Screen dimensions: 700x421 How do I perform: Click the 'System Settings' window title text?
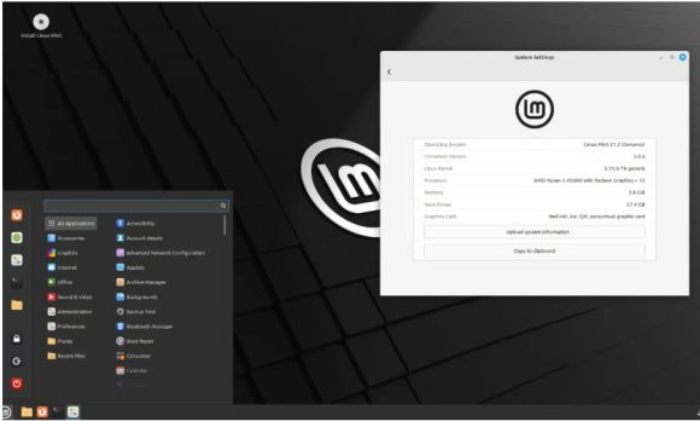[x=534, y=57]
